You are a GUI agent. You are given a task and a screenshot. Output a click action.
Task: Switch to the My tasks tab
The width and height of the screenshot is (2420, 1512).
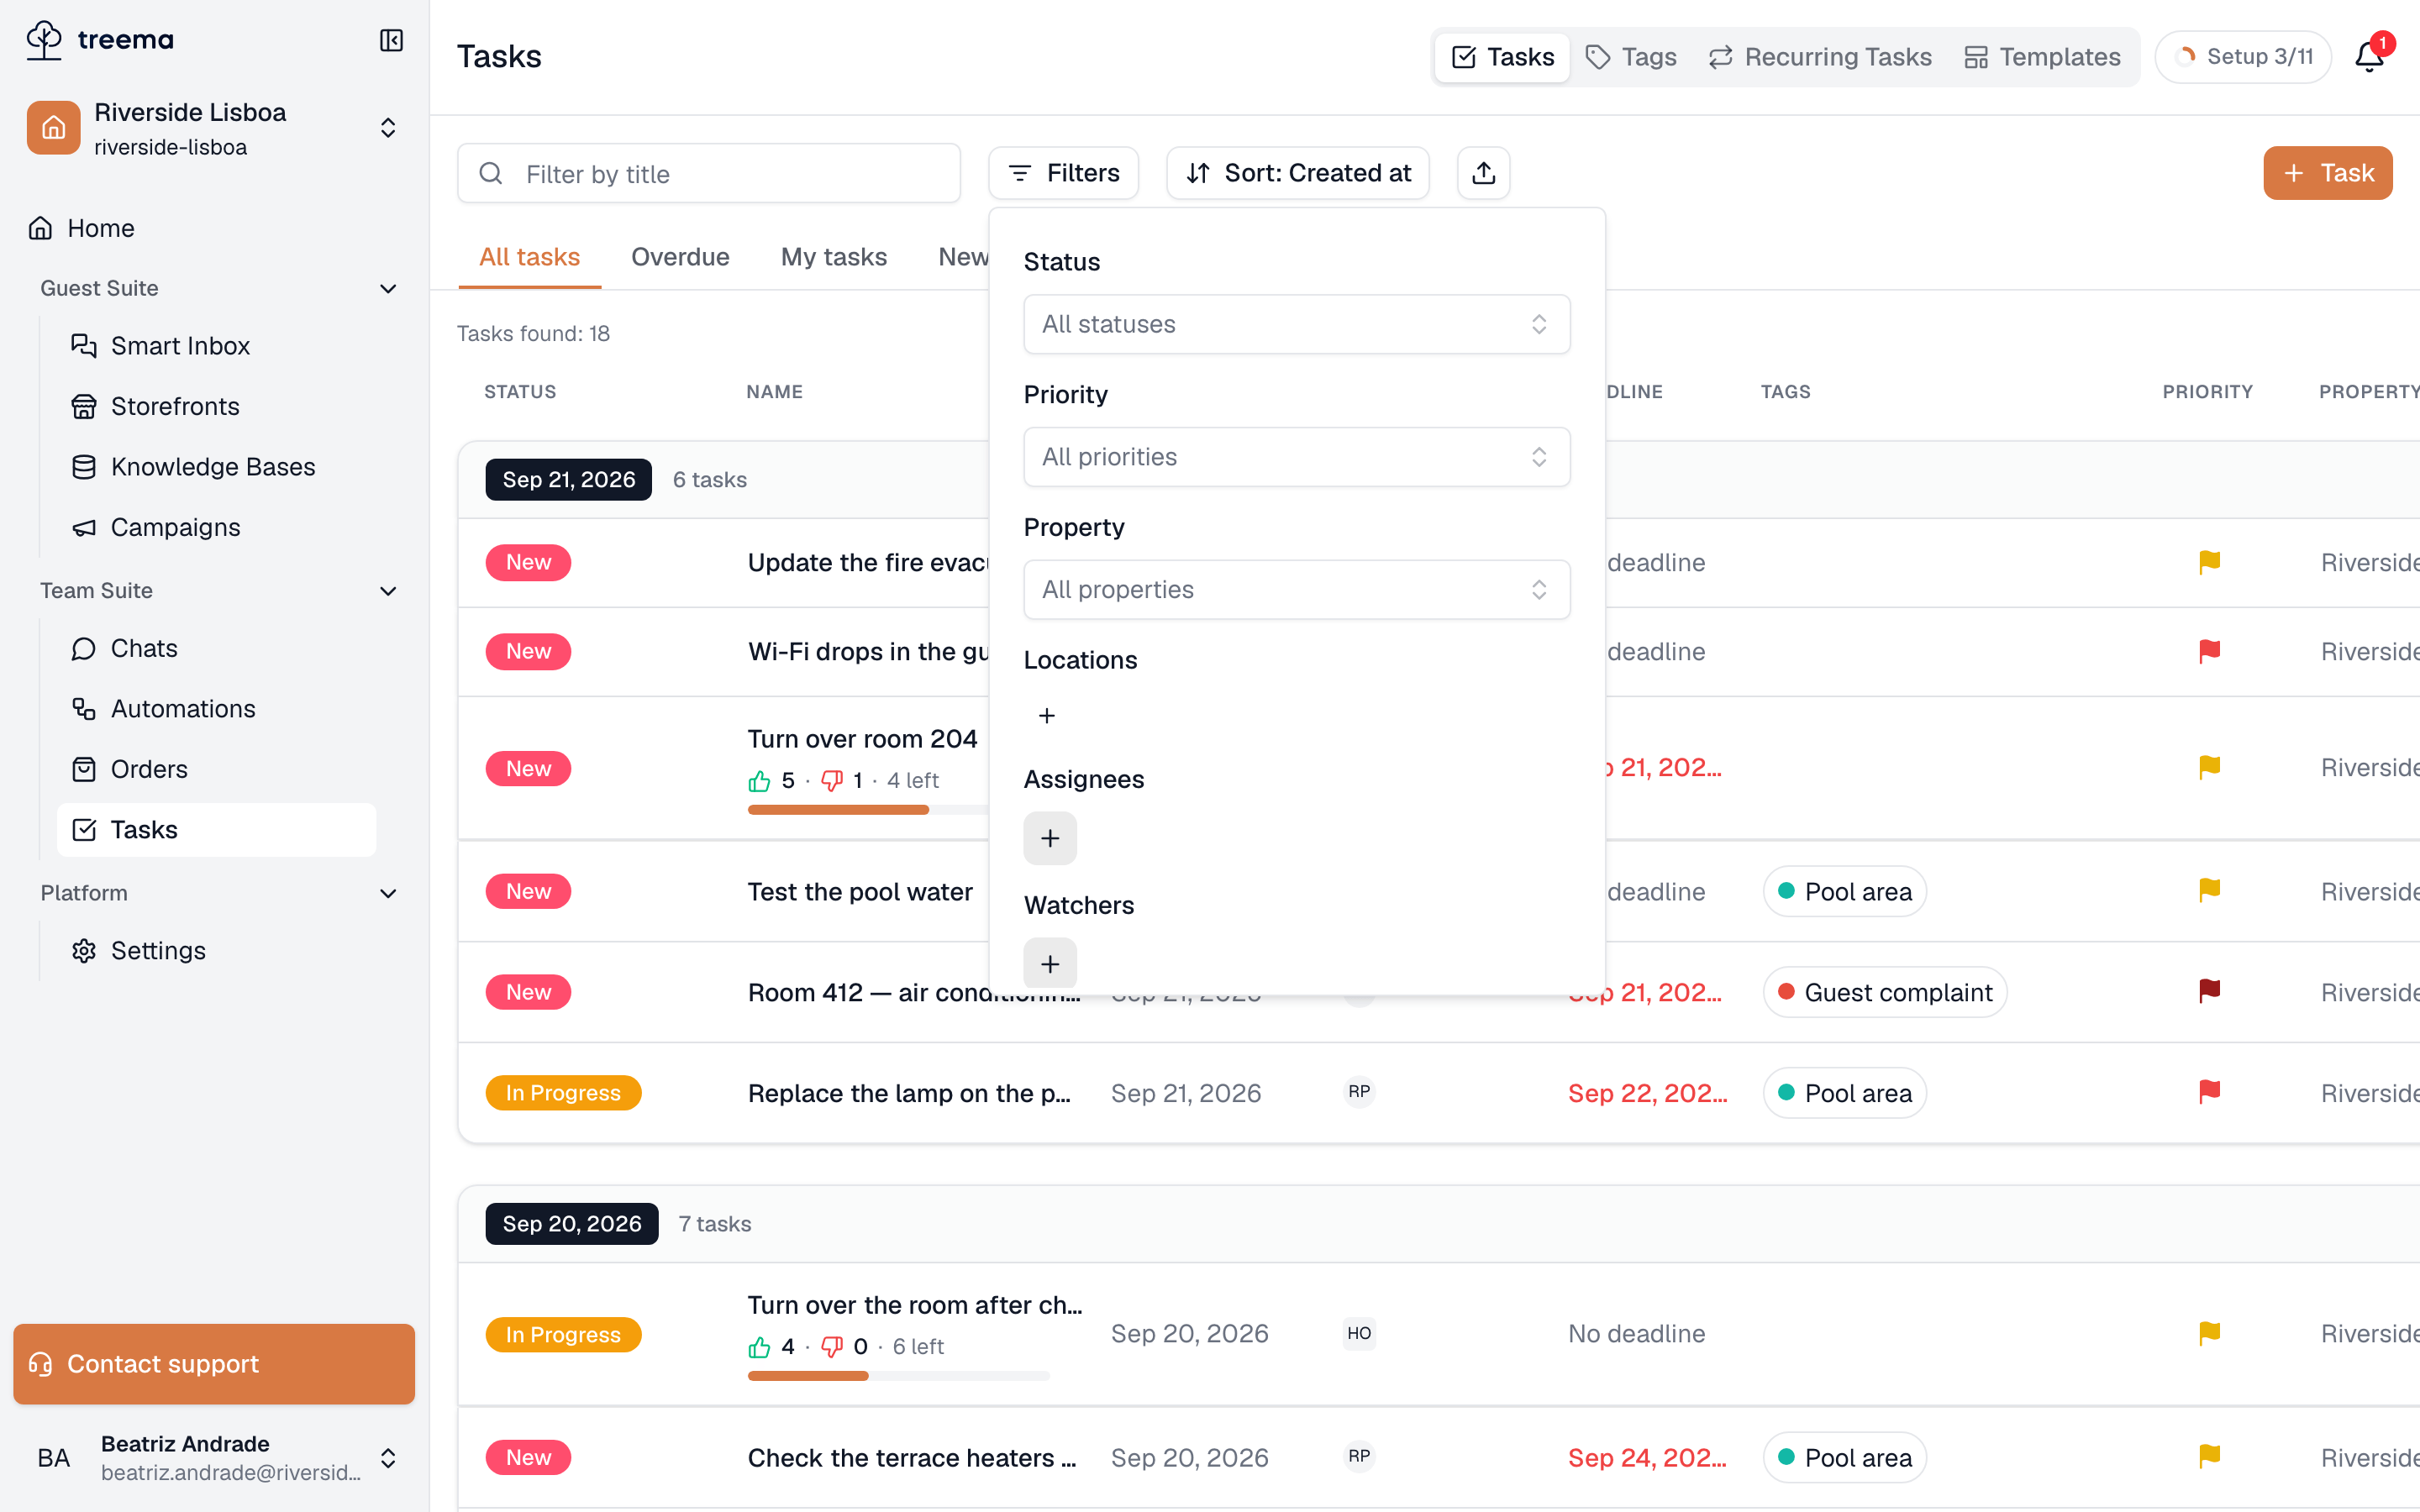[834, 257]
